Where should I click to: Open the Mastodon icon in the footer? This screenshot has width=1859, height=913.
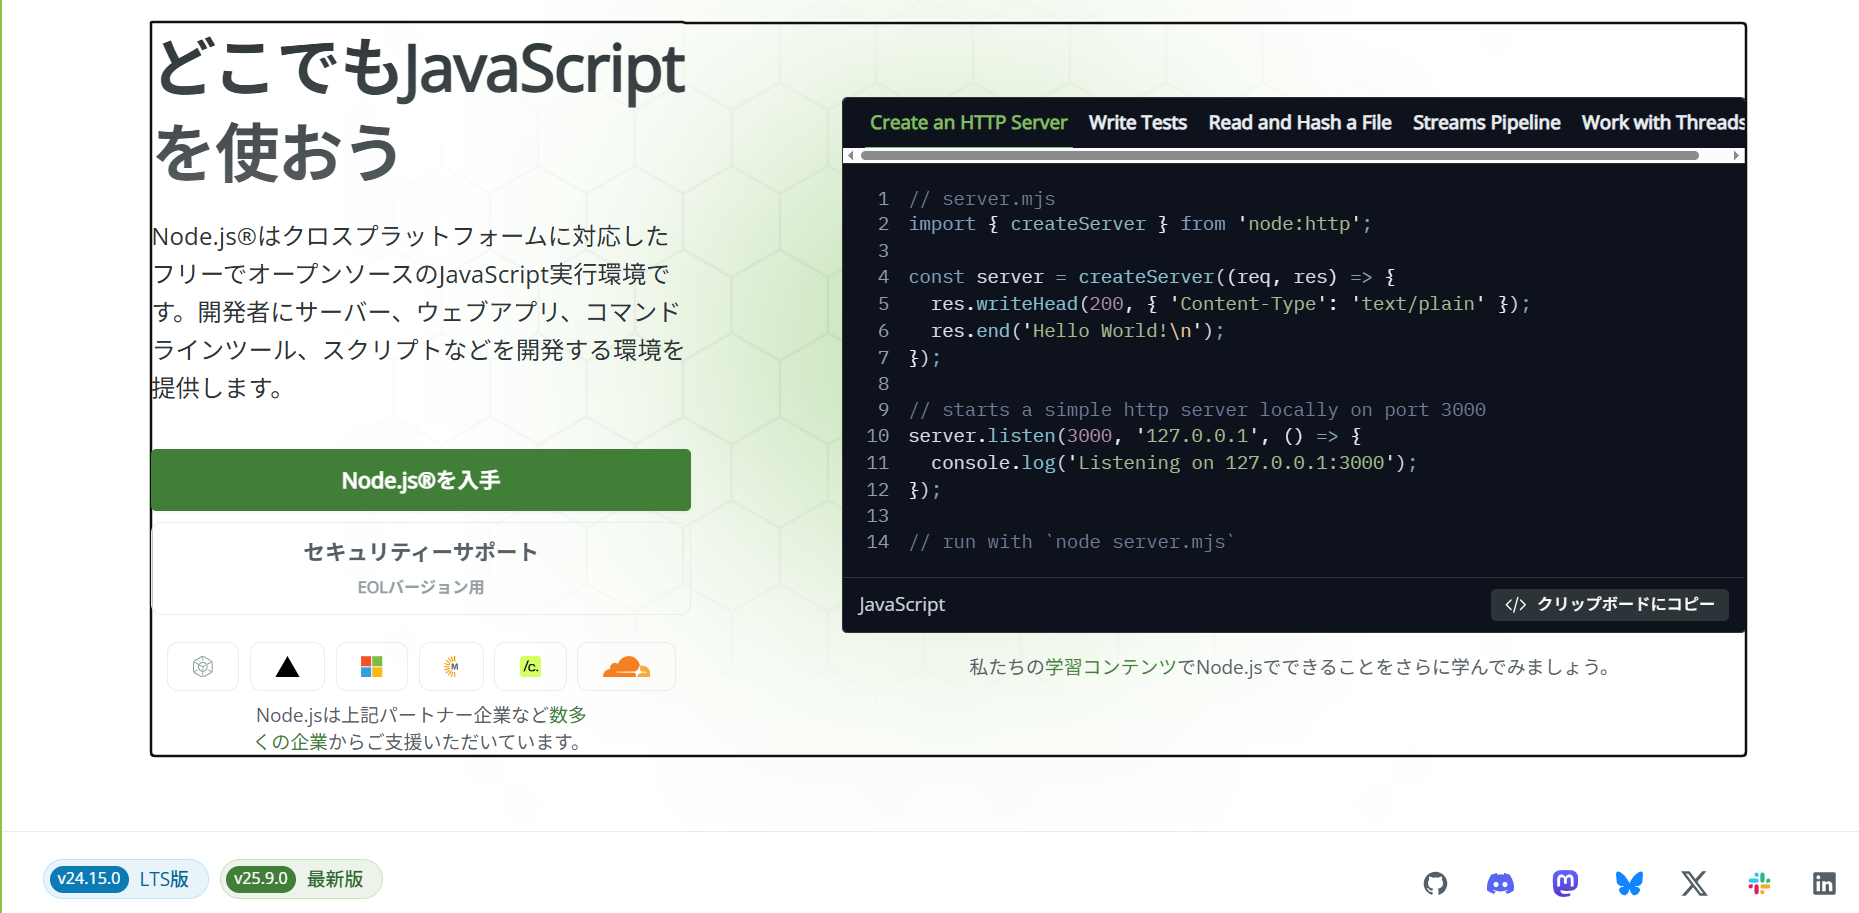tap(1565, 883)
